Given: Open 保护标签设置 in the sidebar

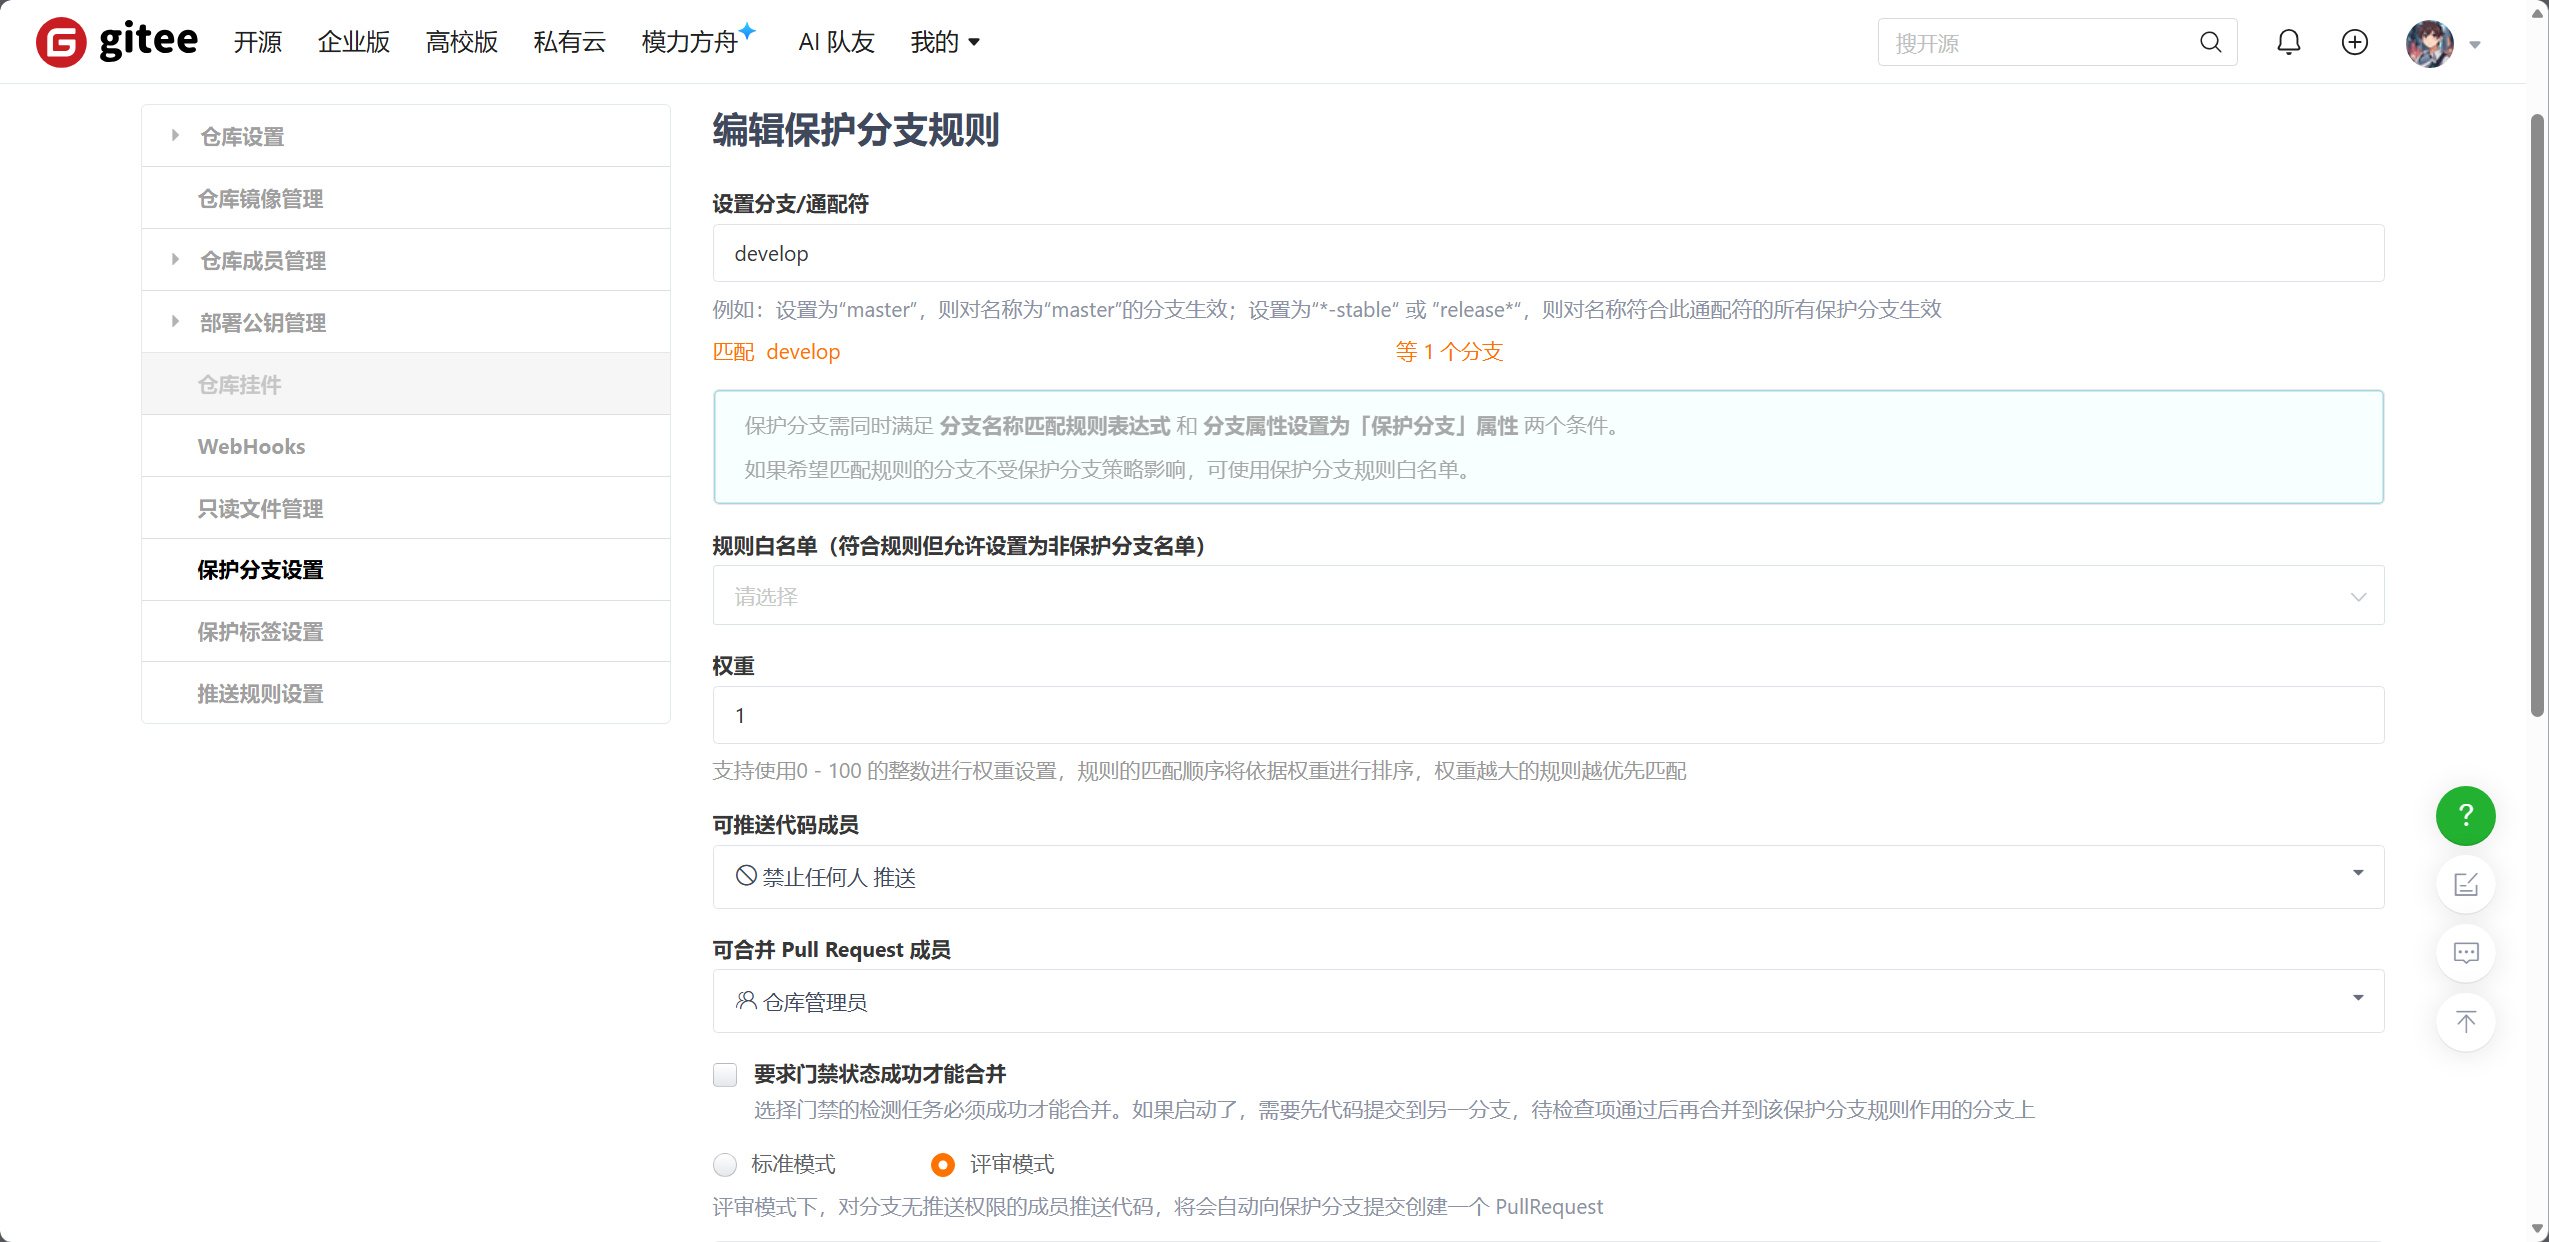Looking at the screenshot, I should click(260, 631).
